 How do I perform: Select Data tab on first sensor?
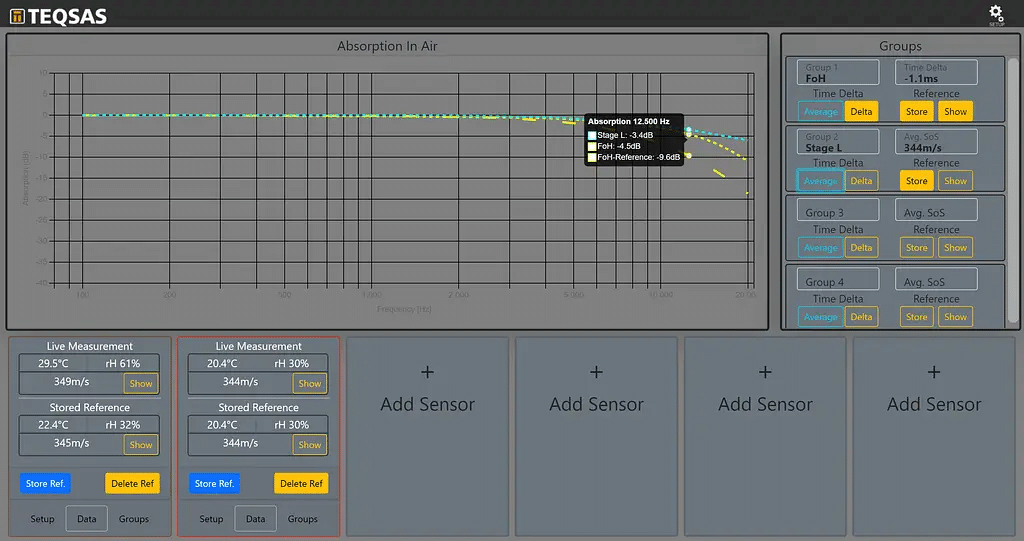click(87, 519)
